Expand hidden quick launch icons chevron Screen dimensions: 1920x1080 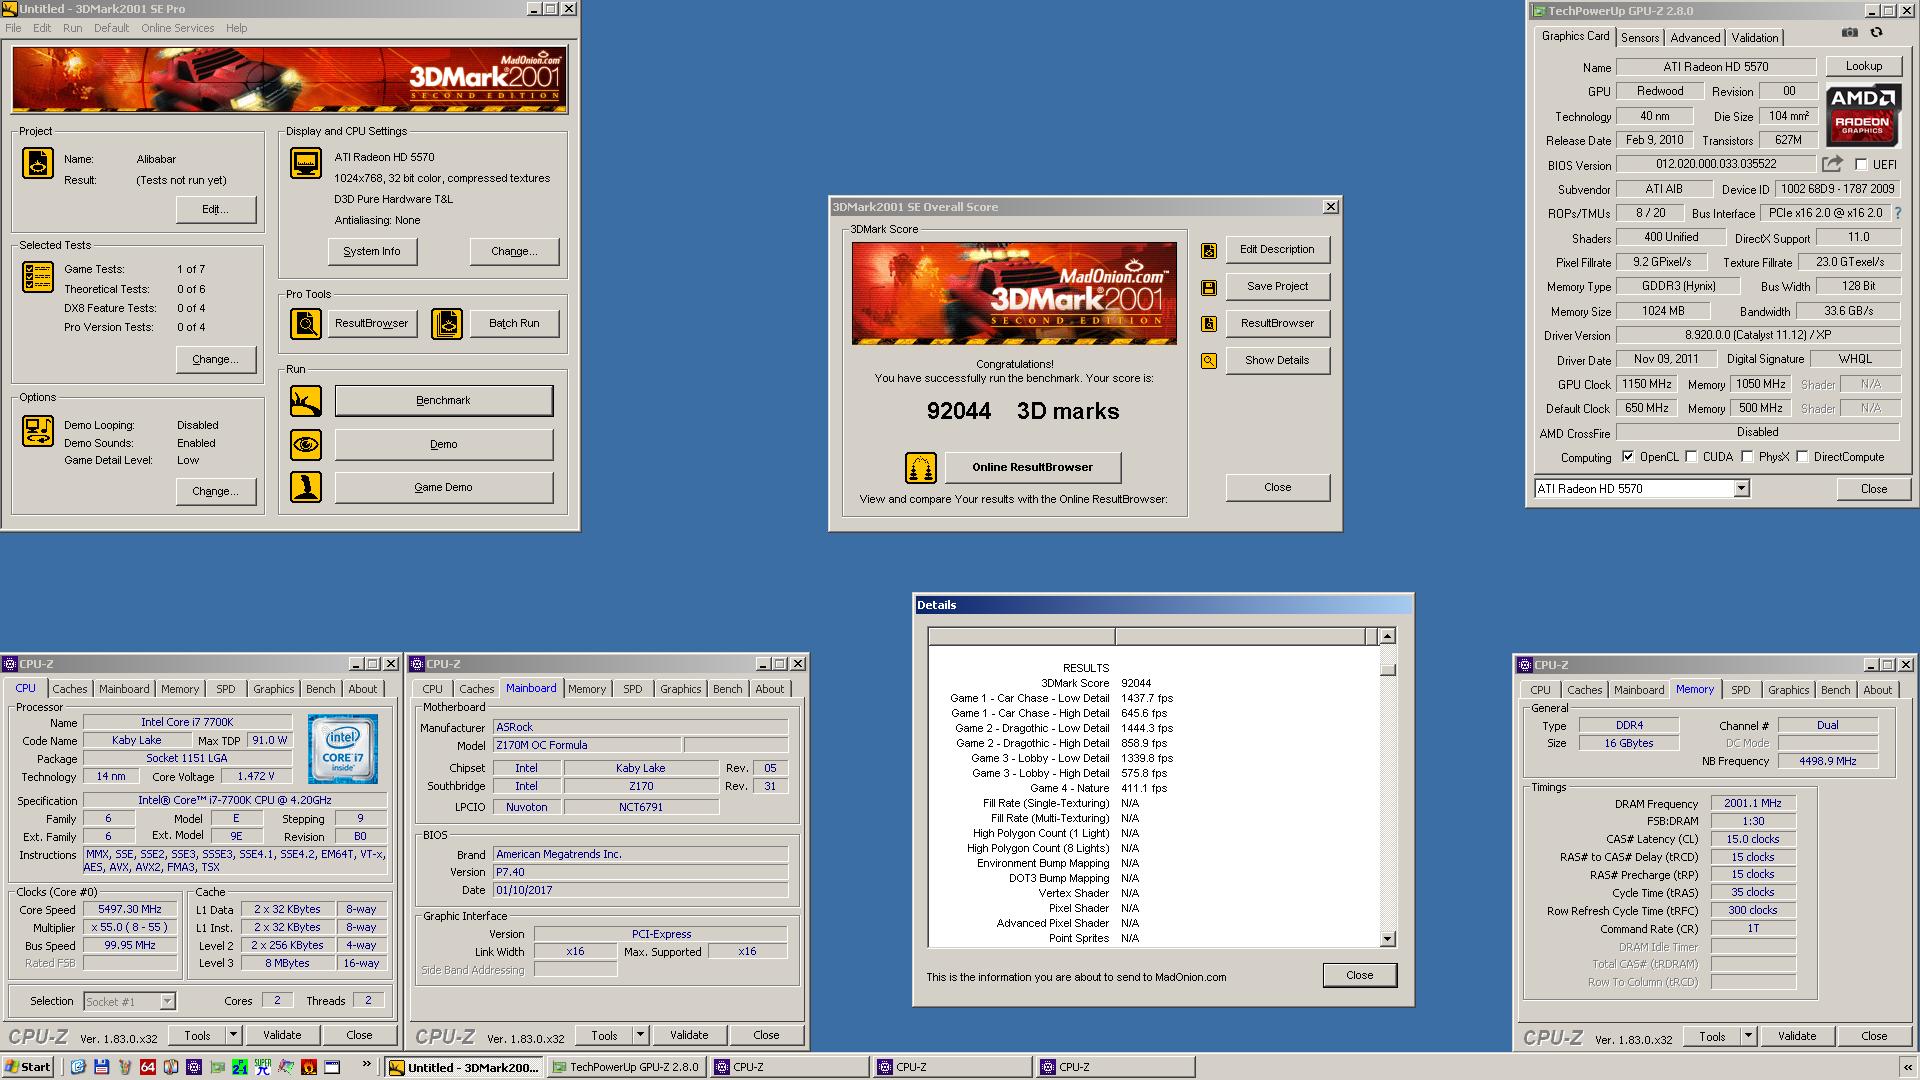(366, 1064)
